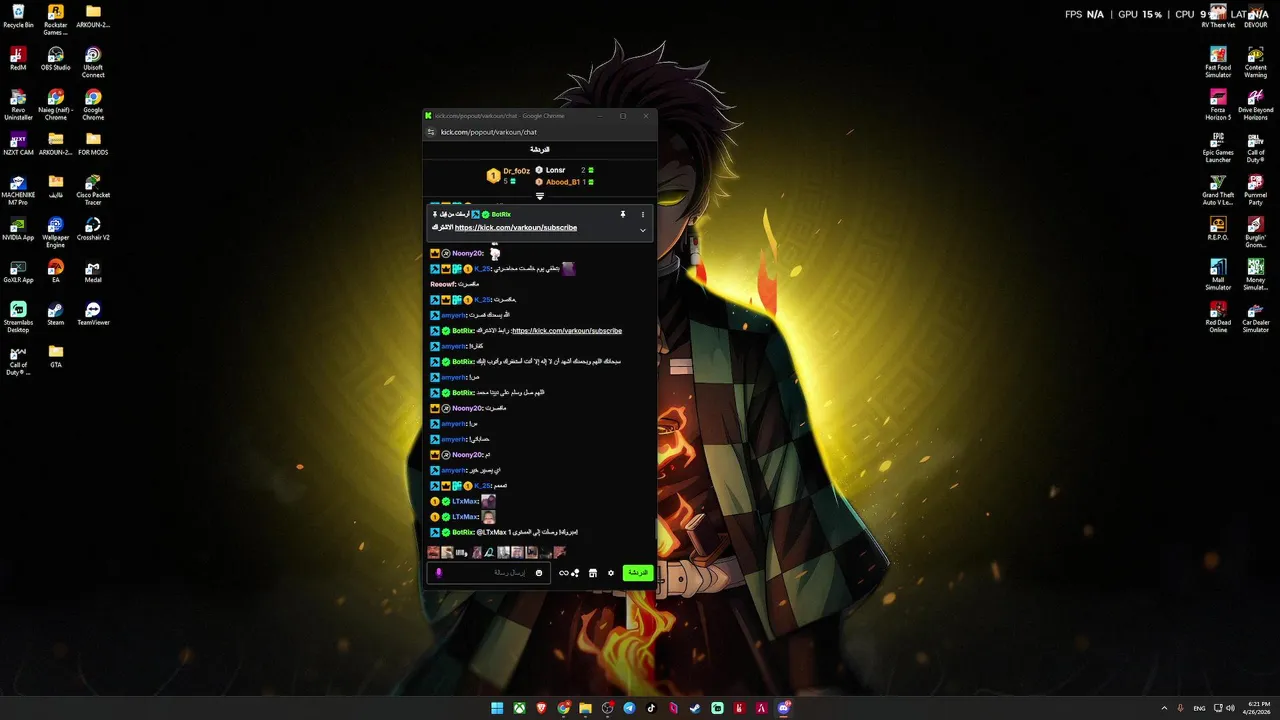Open three-dot menu of pinned message
This screenshot has width=1280, height=720.
(643, 214)
